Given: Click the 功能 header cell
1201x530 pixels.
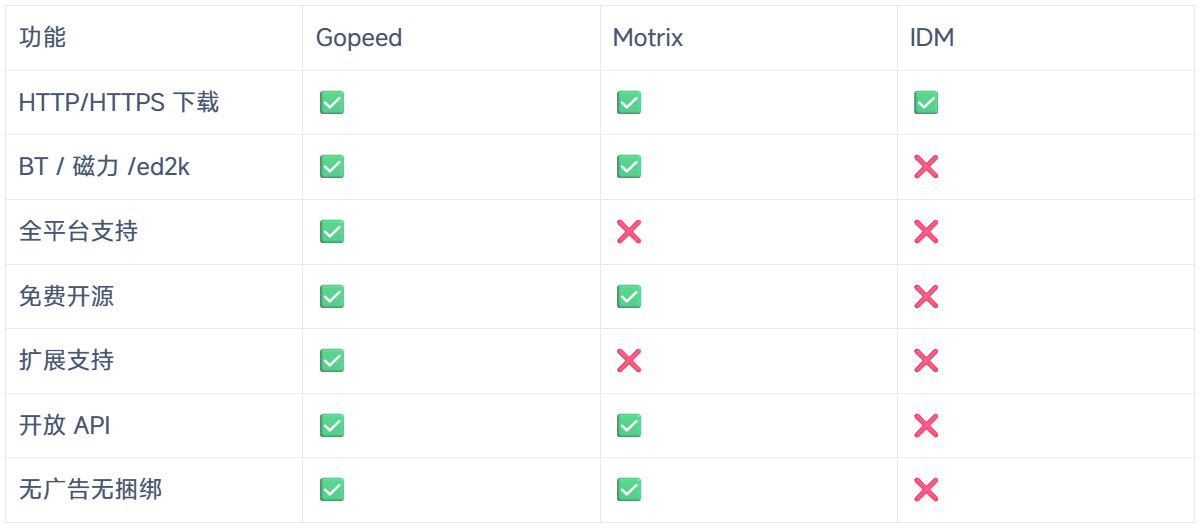Looking at the screenshot, I should [x=43, y=38].
